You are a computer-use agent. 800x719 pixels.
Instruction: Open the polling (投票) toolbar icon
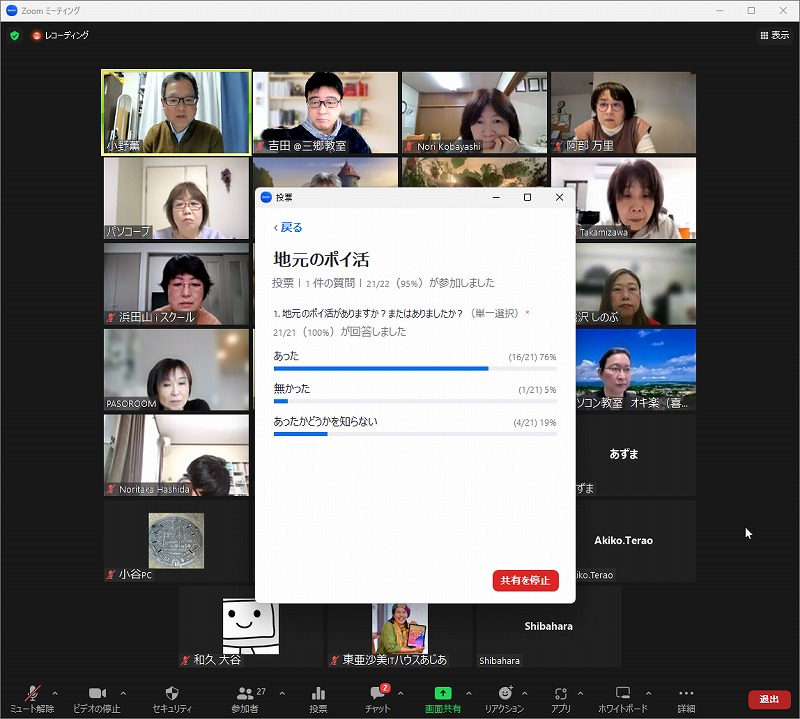[x=318, y=693]
